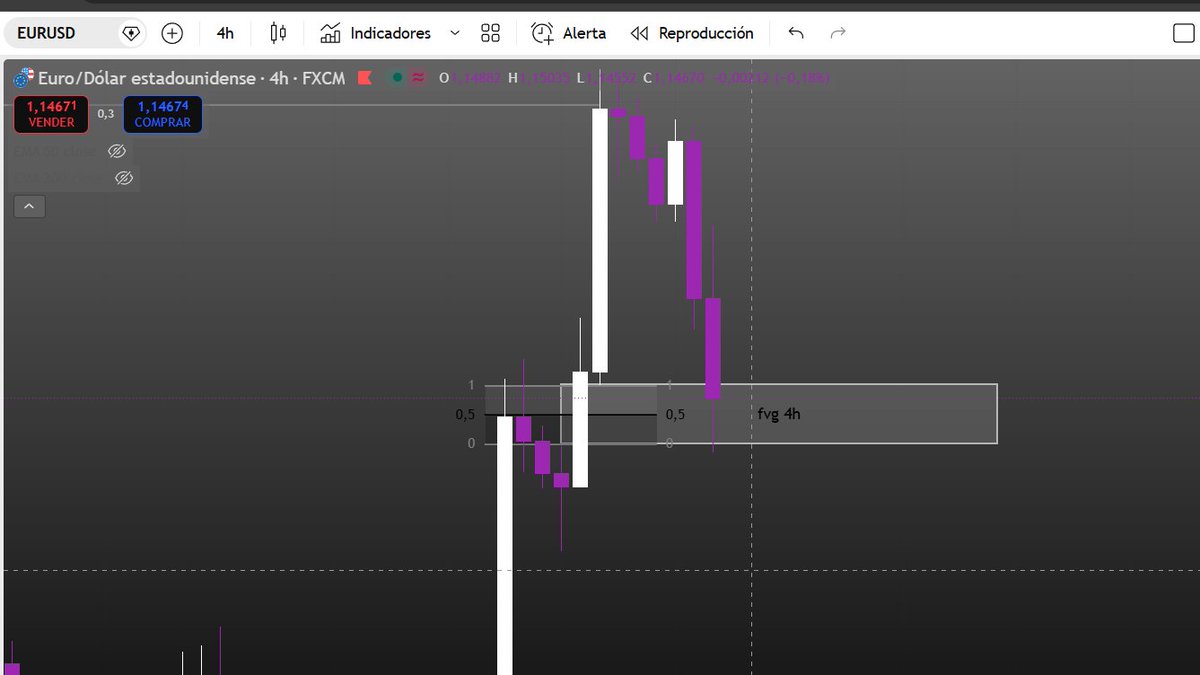Screen dimensions: 1200x675
Task: Click the green market status dot
Action: 398,77
